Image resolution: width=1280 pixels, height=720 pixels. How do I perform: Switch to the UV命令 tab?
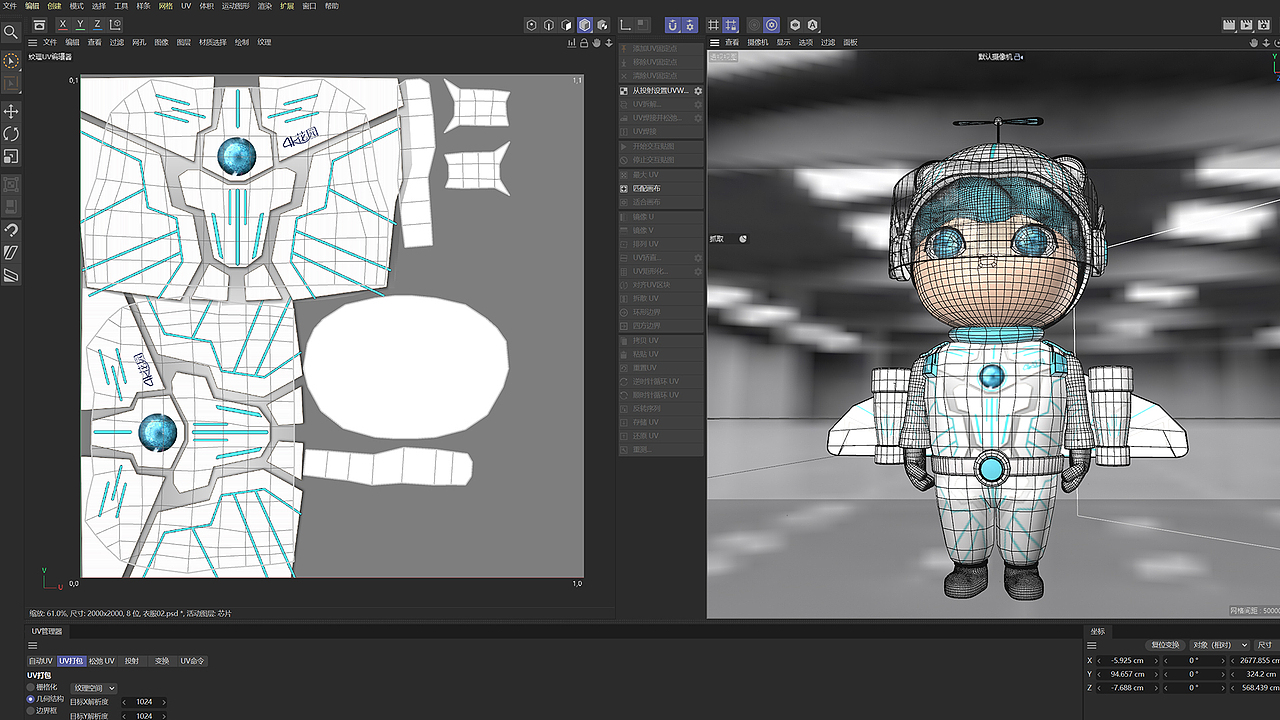192,661
